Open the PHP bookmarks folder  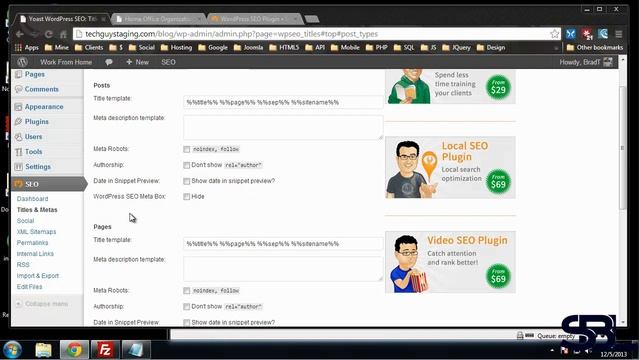(377, 48)
